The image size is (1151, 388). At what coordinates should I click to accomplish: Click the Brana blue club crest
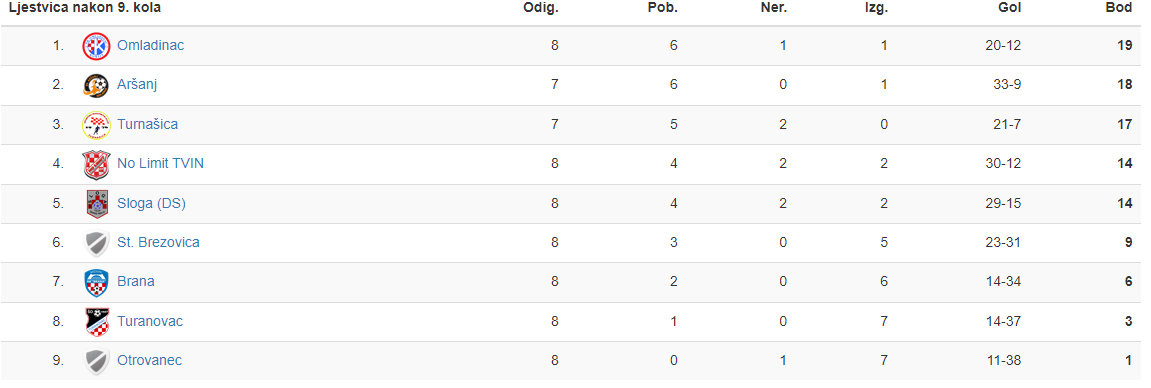(96, 282)
